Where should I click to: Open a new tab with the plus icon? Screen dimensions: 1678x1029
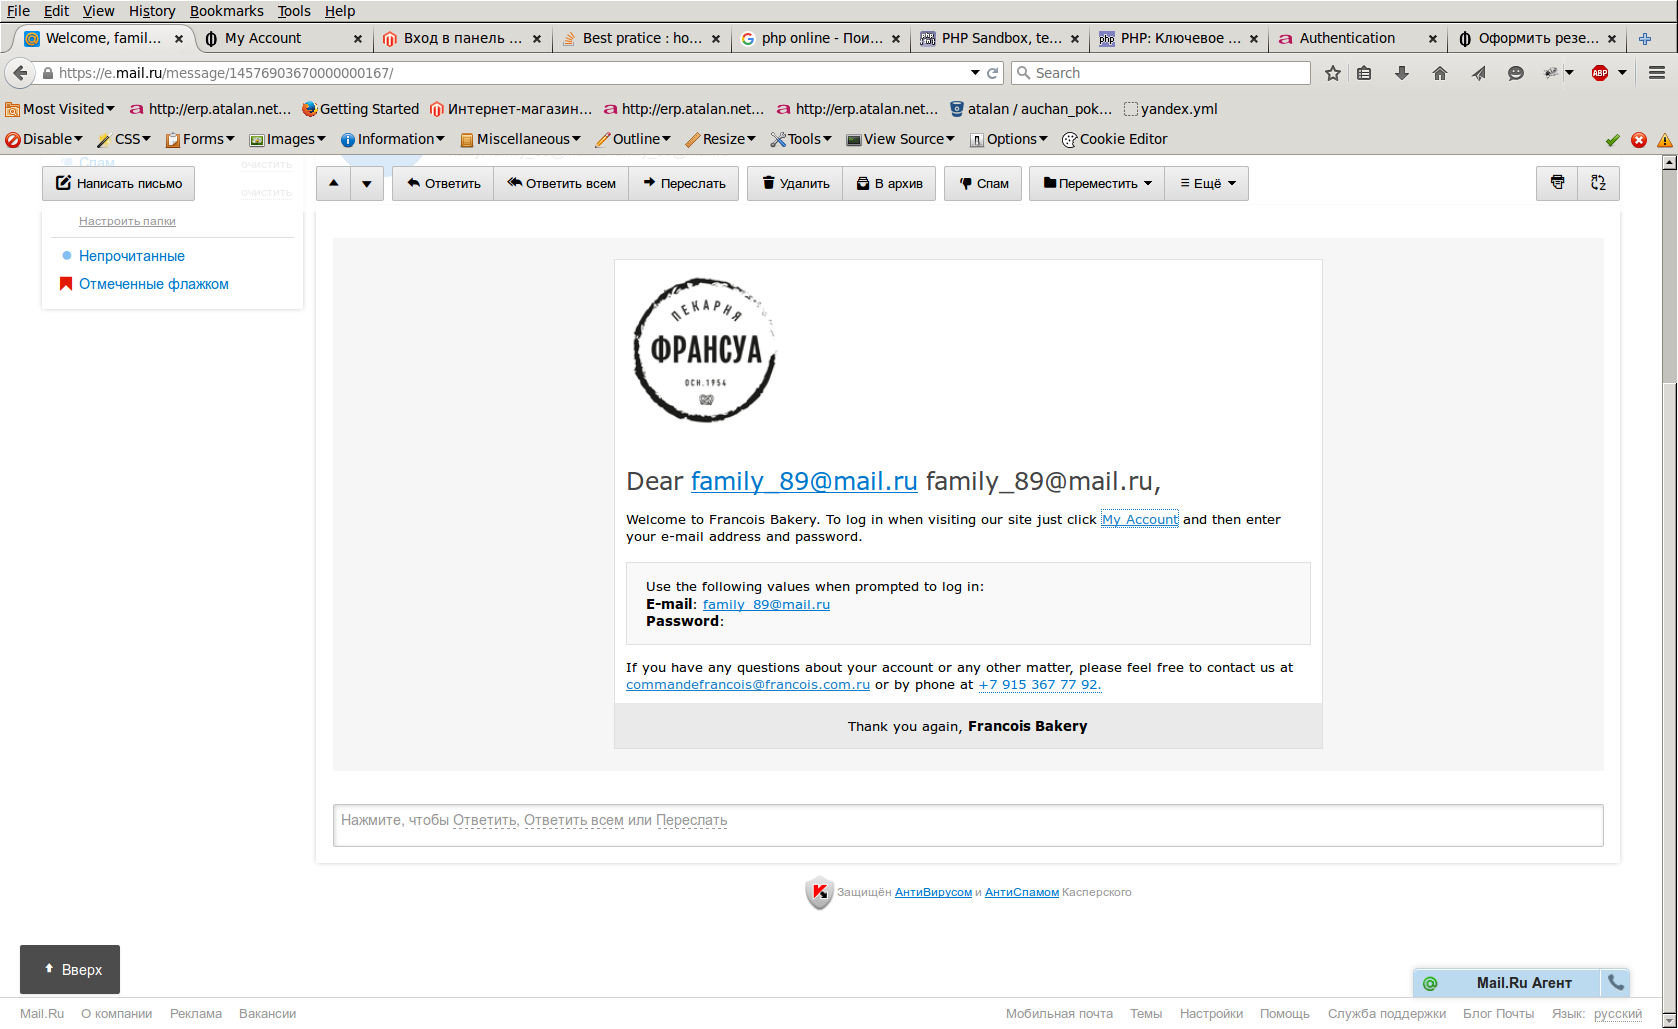tap(1645, 39)
